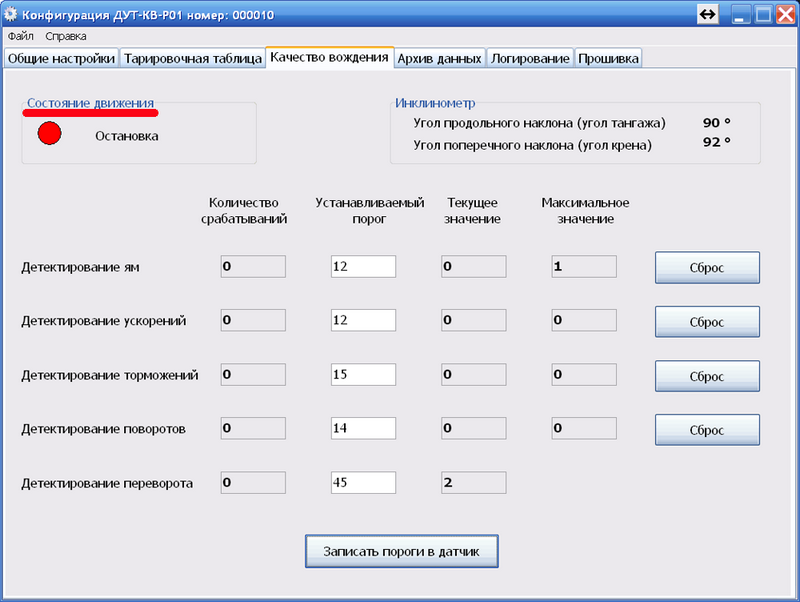Switch to Общие настройки tab
The height and width of the screenshot is (602, 800).
click(61, 58)
